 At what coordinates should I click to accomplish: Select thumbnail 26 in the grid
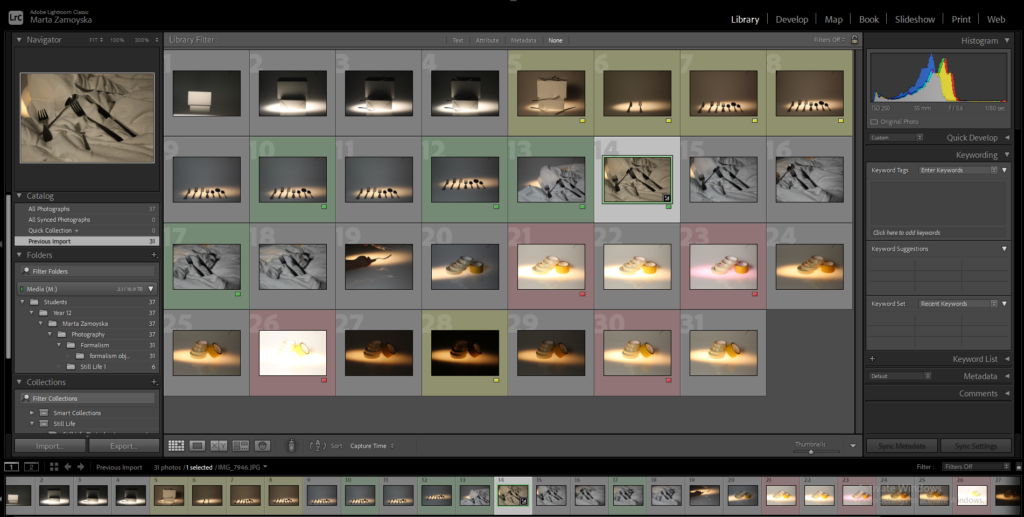[x=293, y=352]
